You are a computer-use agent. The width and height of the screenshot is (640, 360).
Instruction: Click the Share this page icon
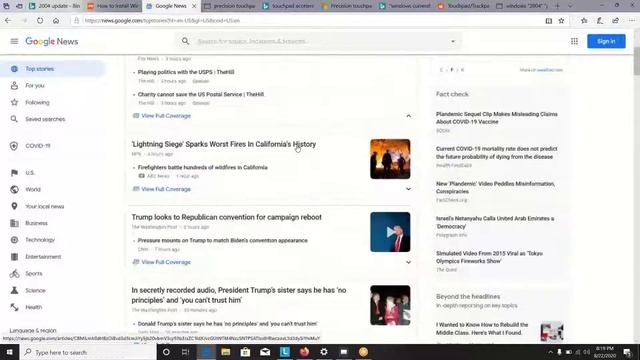click(616, 20)
